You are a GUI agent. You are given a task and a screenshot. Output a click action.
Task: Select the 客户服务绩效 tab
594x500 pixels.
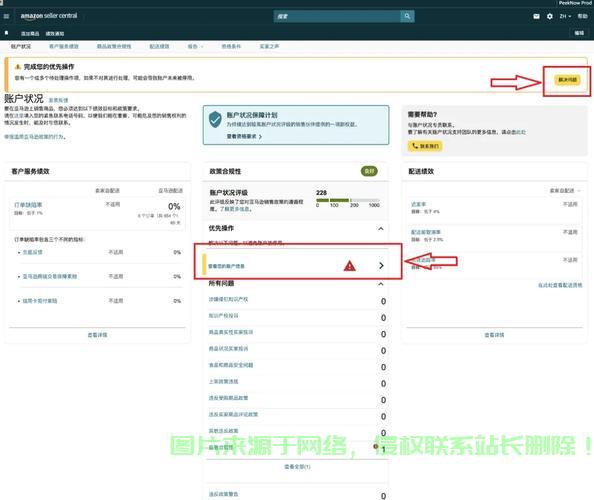coord(64,46)
